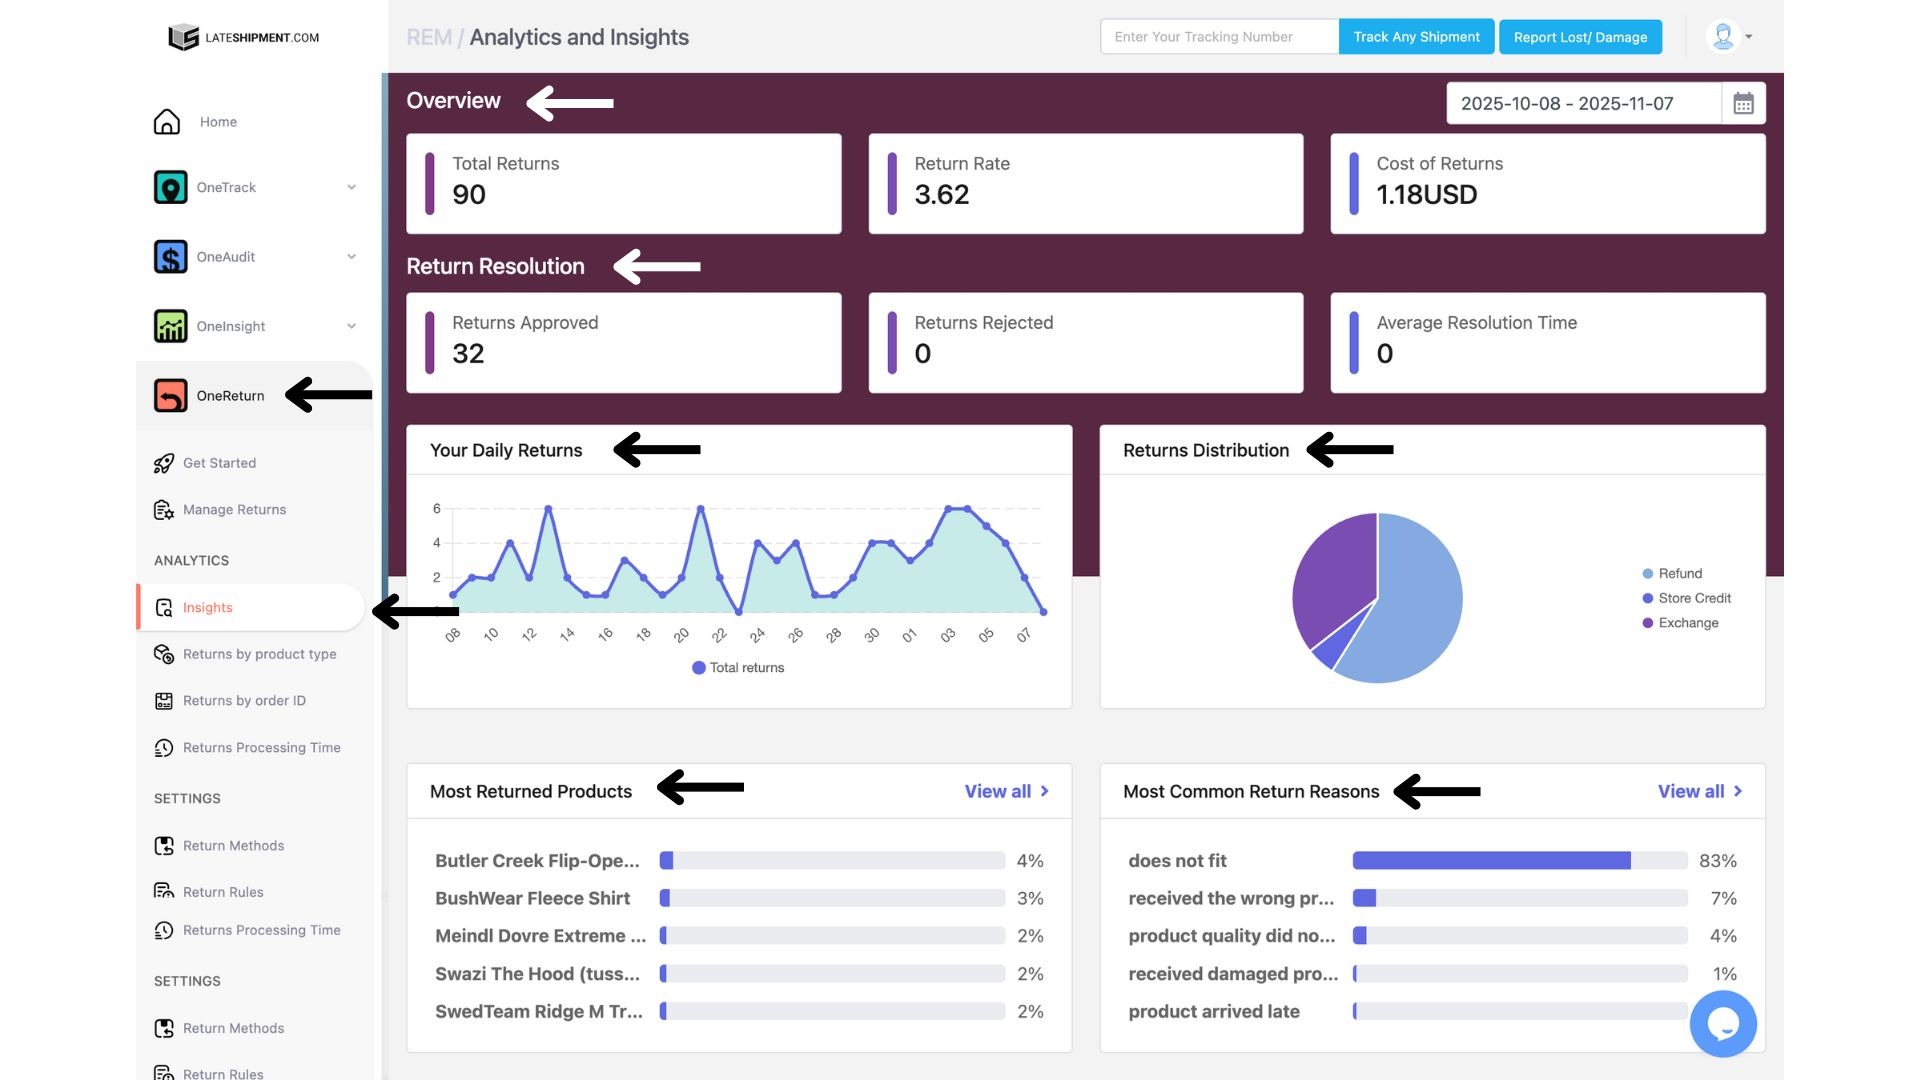
Task: Expand the OneTrack menu chevron
Action: (351, 187)
